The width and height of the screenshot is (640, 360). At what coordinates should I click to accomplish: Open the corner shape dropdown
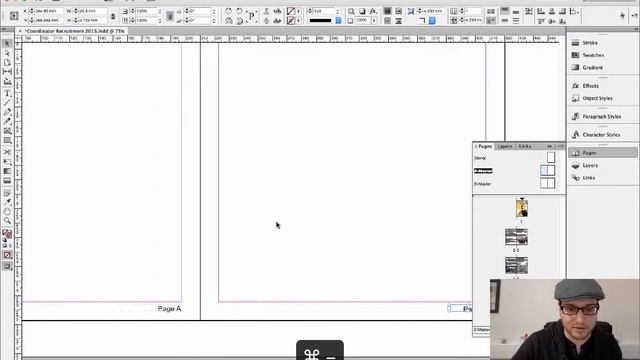[x=432, y=20]
